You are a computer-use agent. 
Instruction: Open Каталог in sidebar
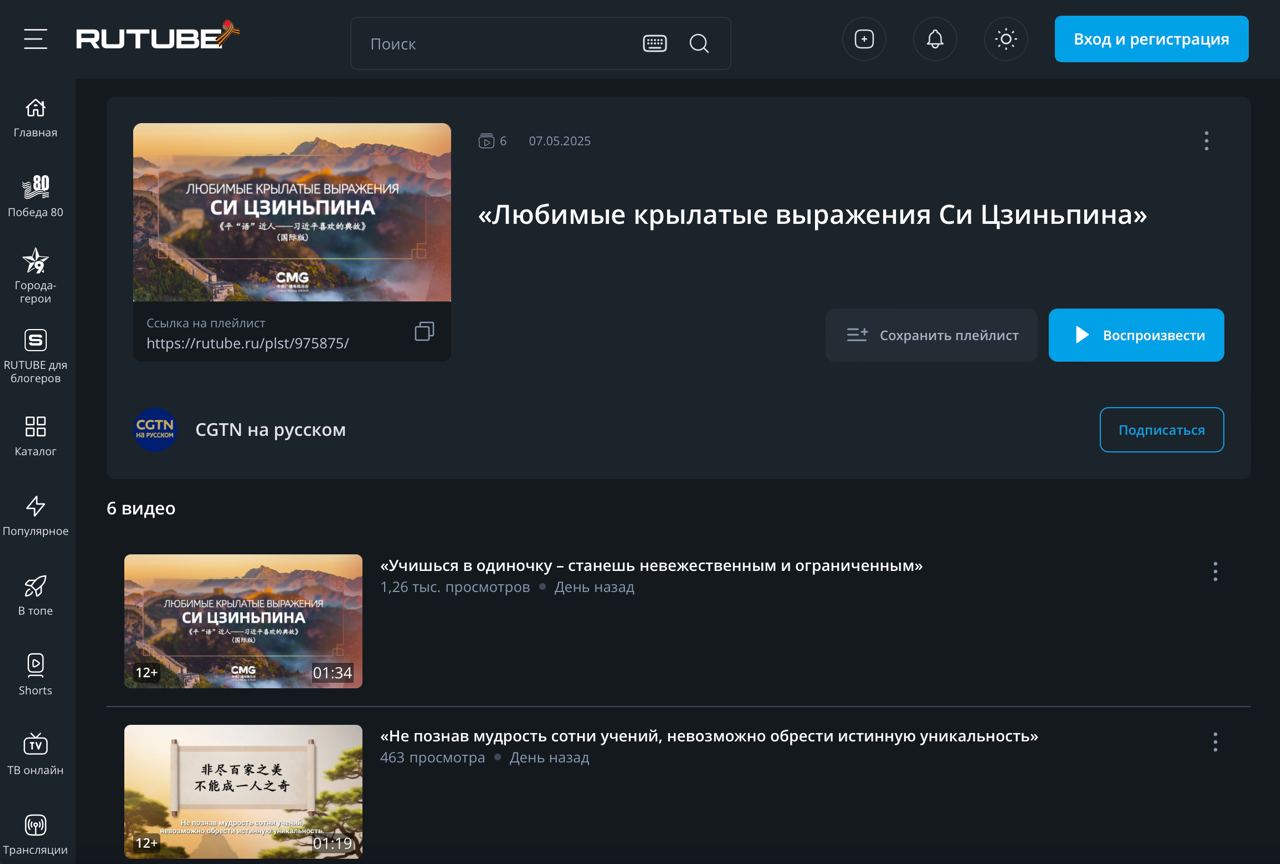pos(35,436)
